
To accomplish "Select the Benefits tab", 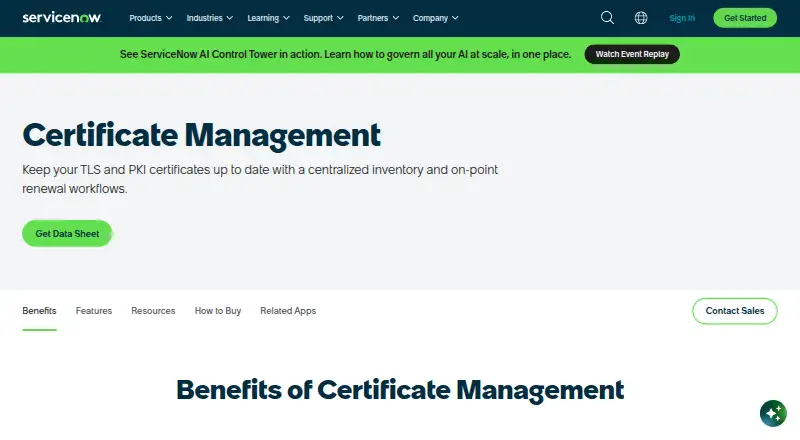I will tap(39, 311).
